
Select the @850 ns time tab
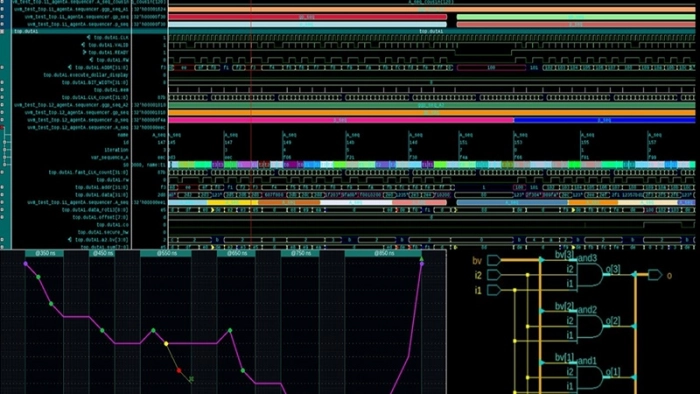[383, 253]
